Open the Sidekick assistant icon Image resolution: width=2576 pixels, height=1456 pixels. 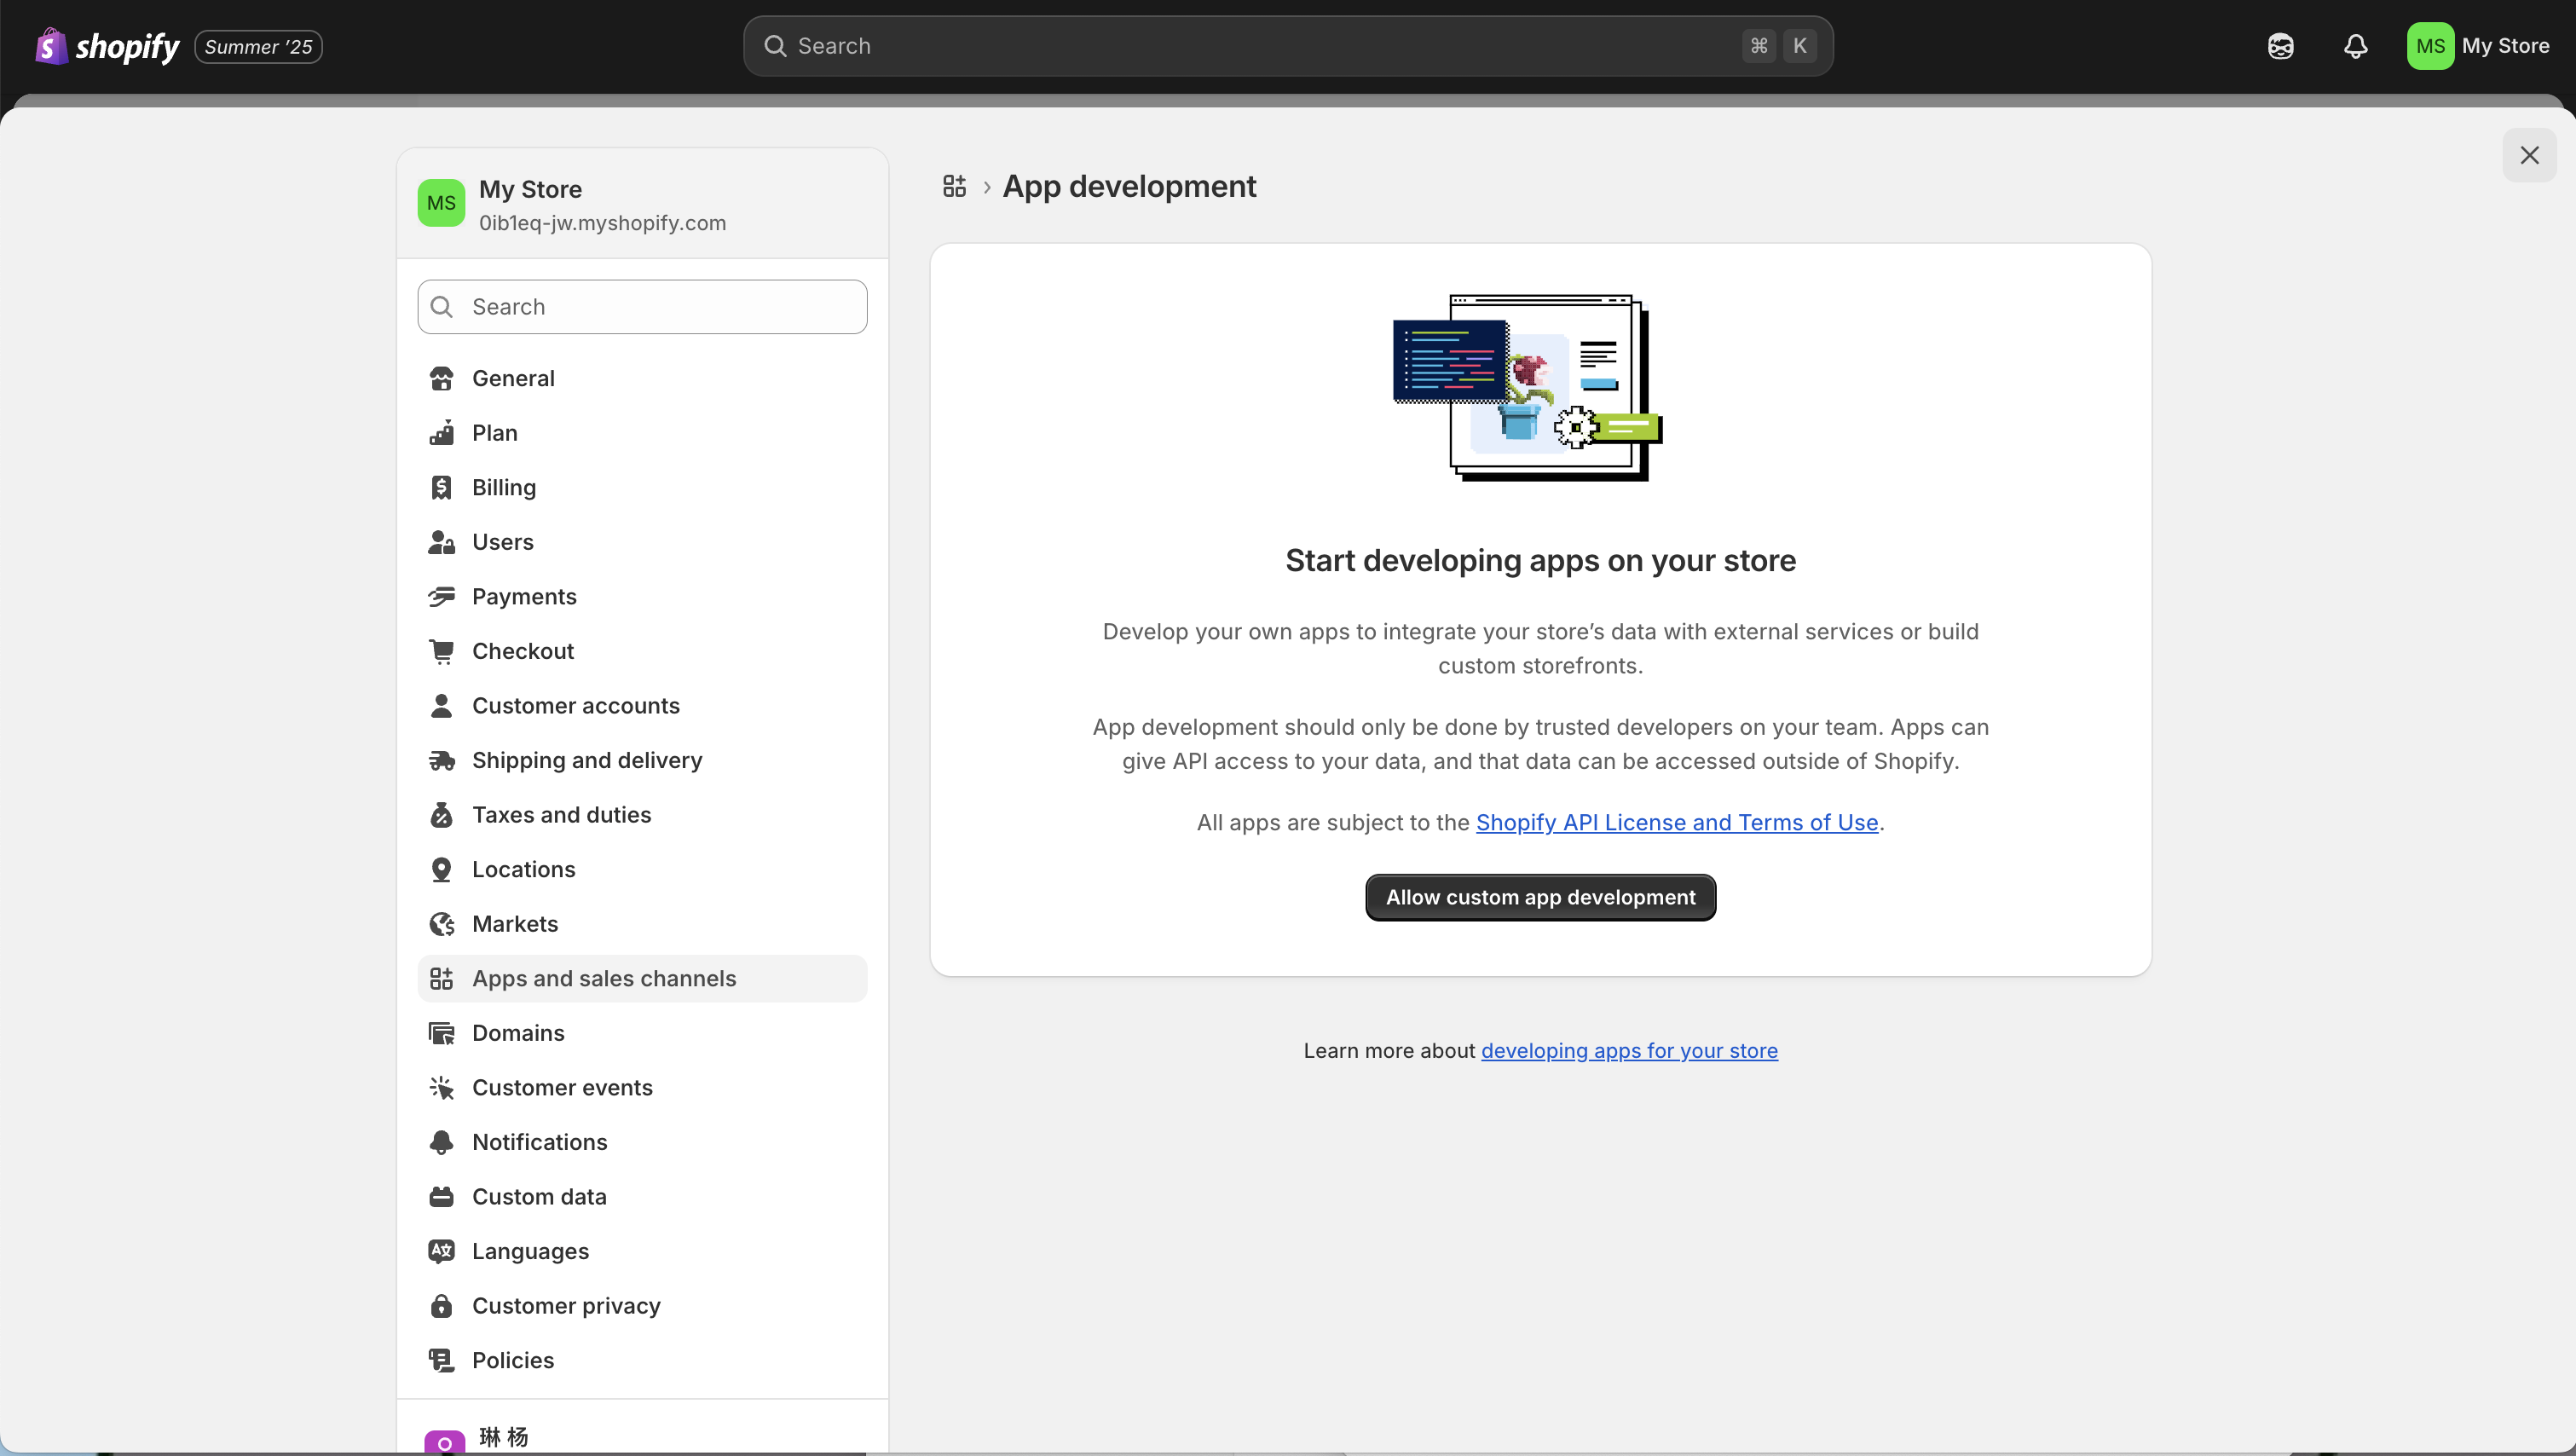click(x=2280, y=46)
